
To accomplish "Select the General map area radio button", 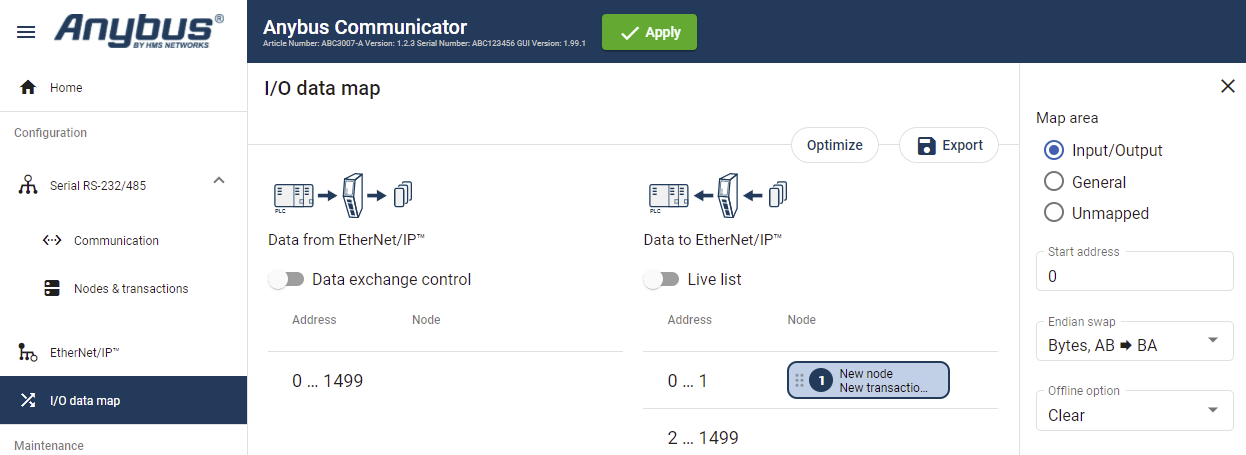I will pos(1053,182).
